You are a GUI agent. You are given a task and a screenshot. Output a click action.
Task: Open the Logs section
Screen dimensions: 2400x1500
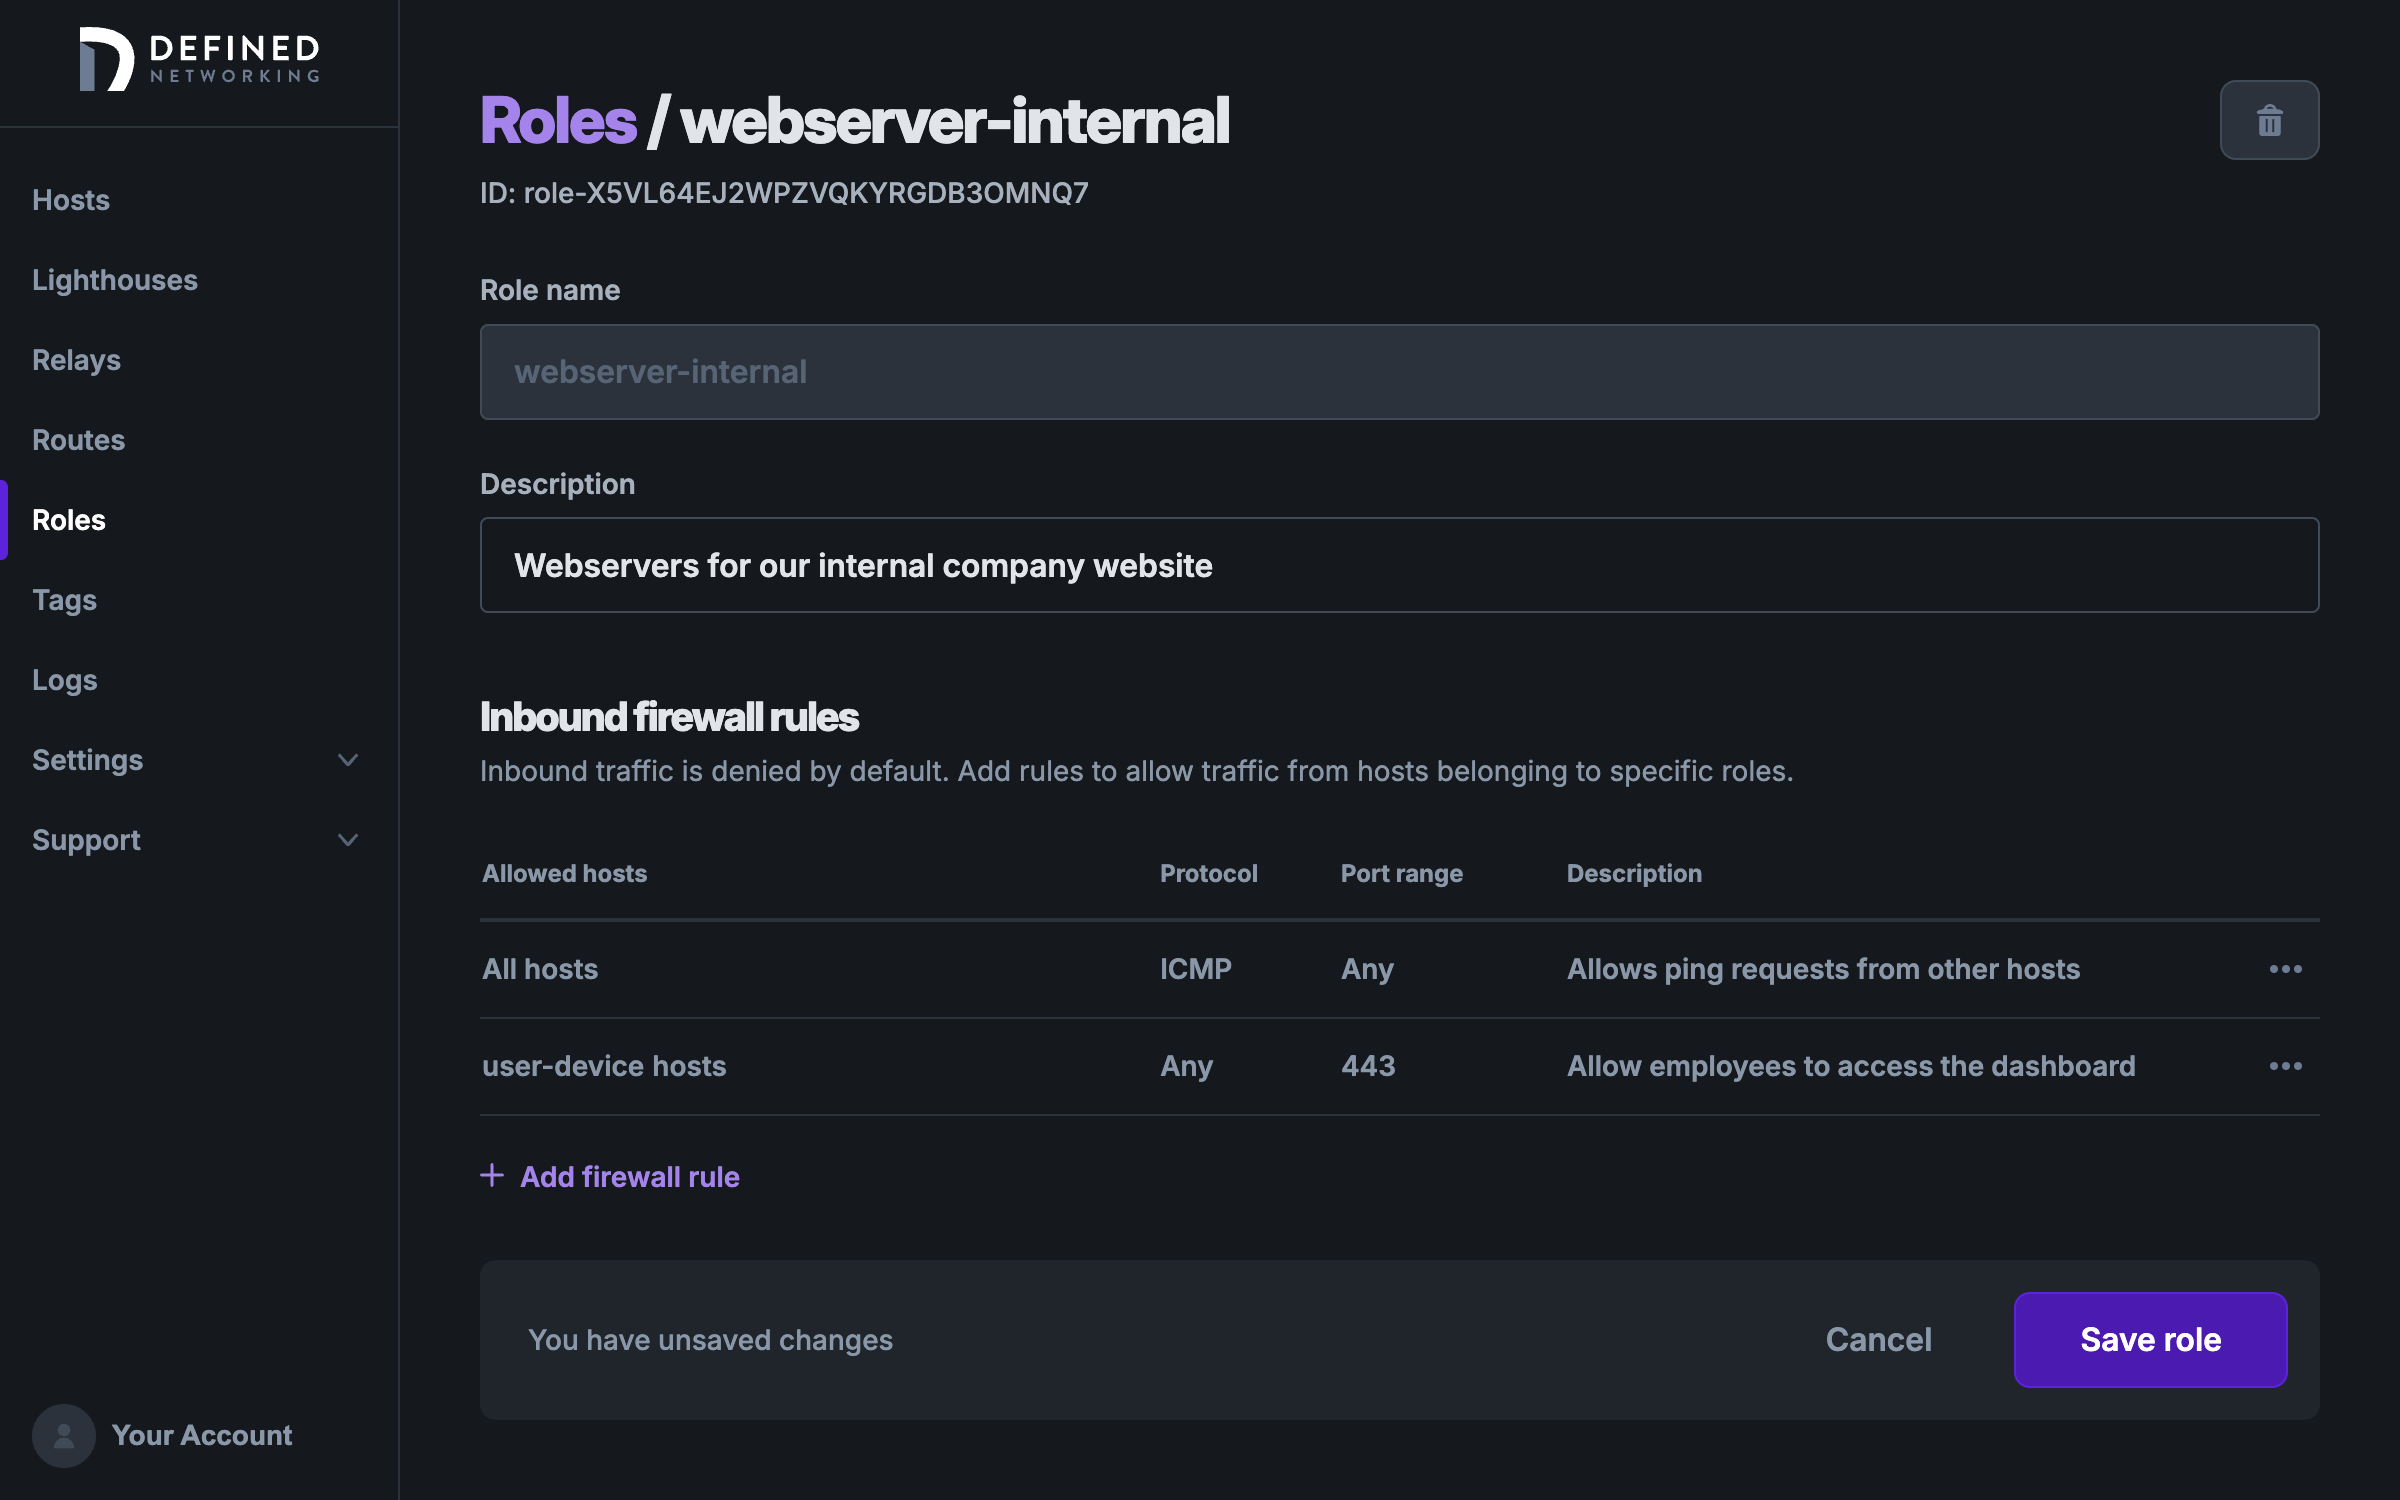click(x=64, y=677)
